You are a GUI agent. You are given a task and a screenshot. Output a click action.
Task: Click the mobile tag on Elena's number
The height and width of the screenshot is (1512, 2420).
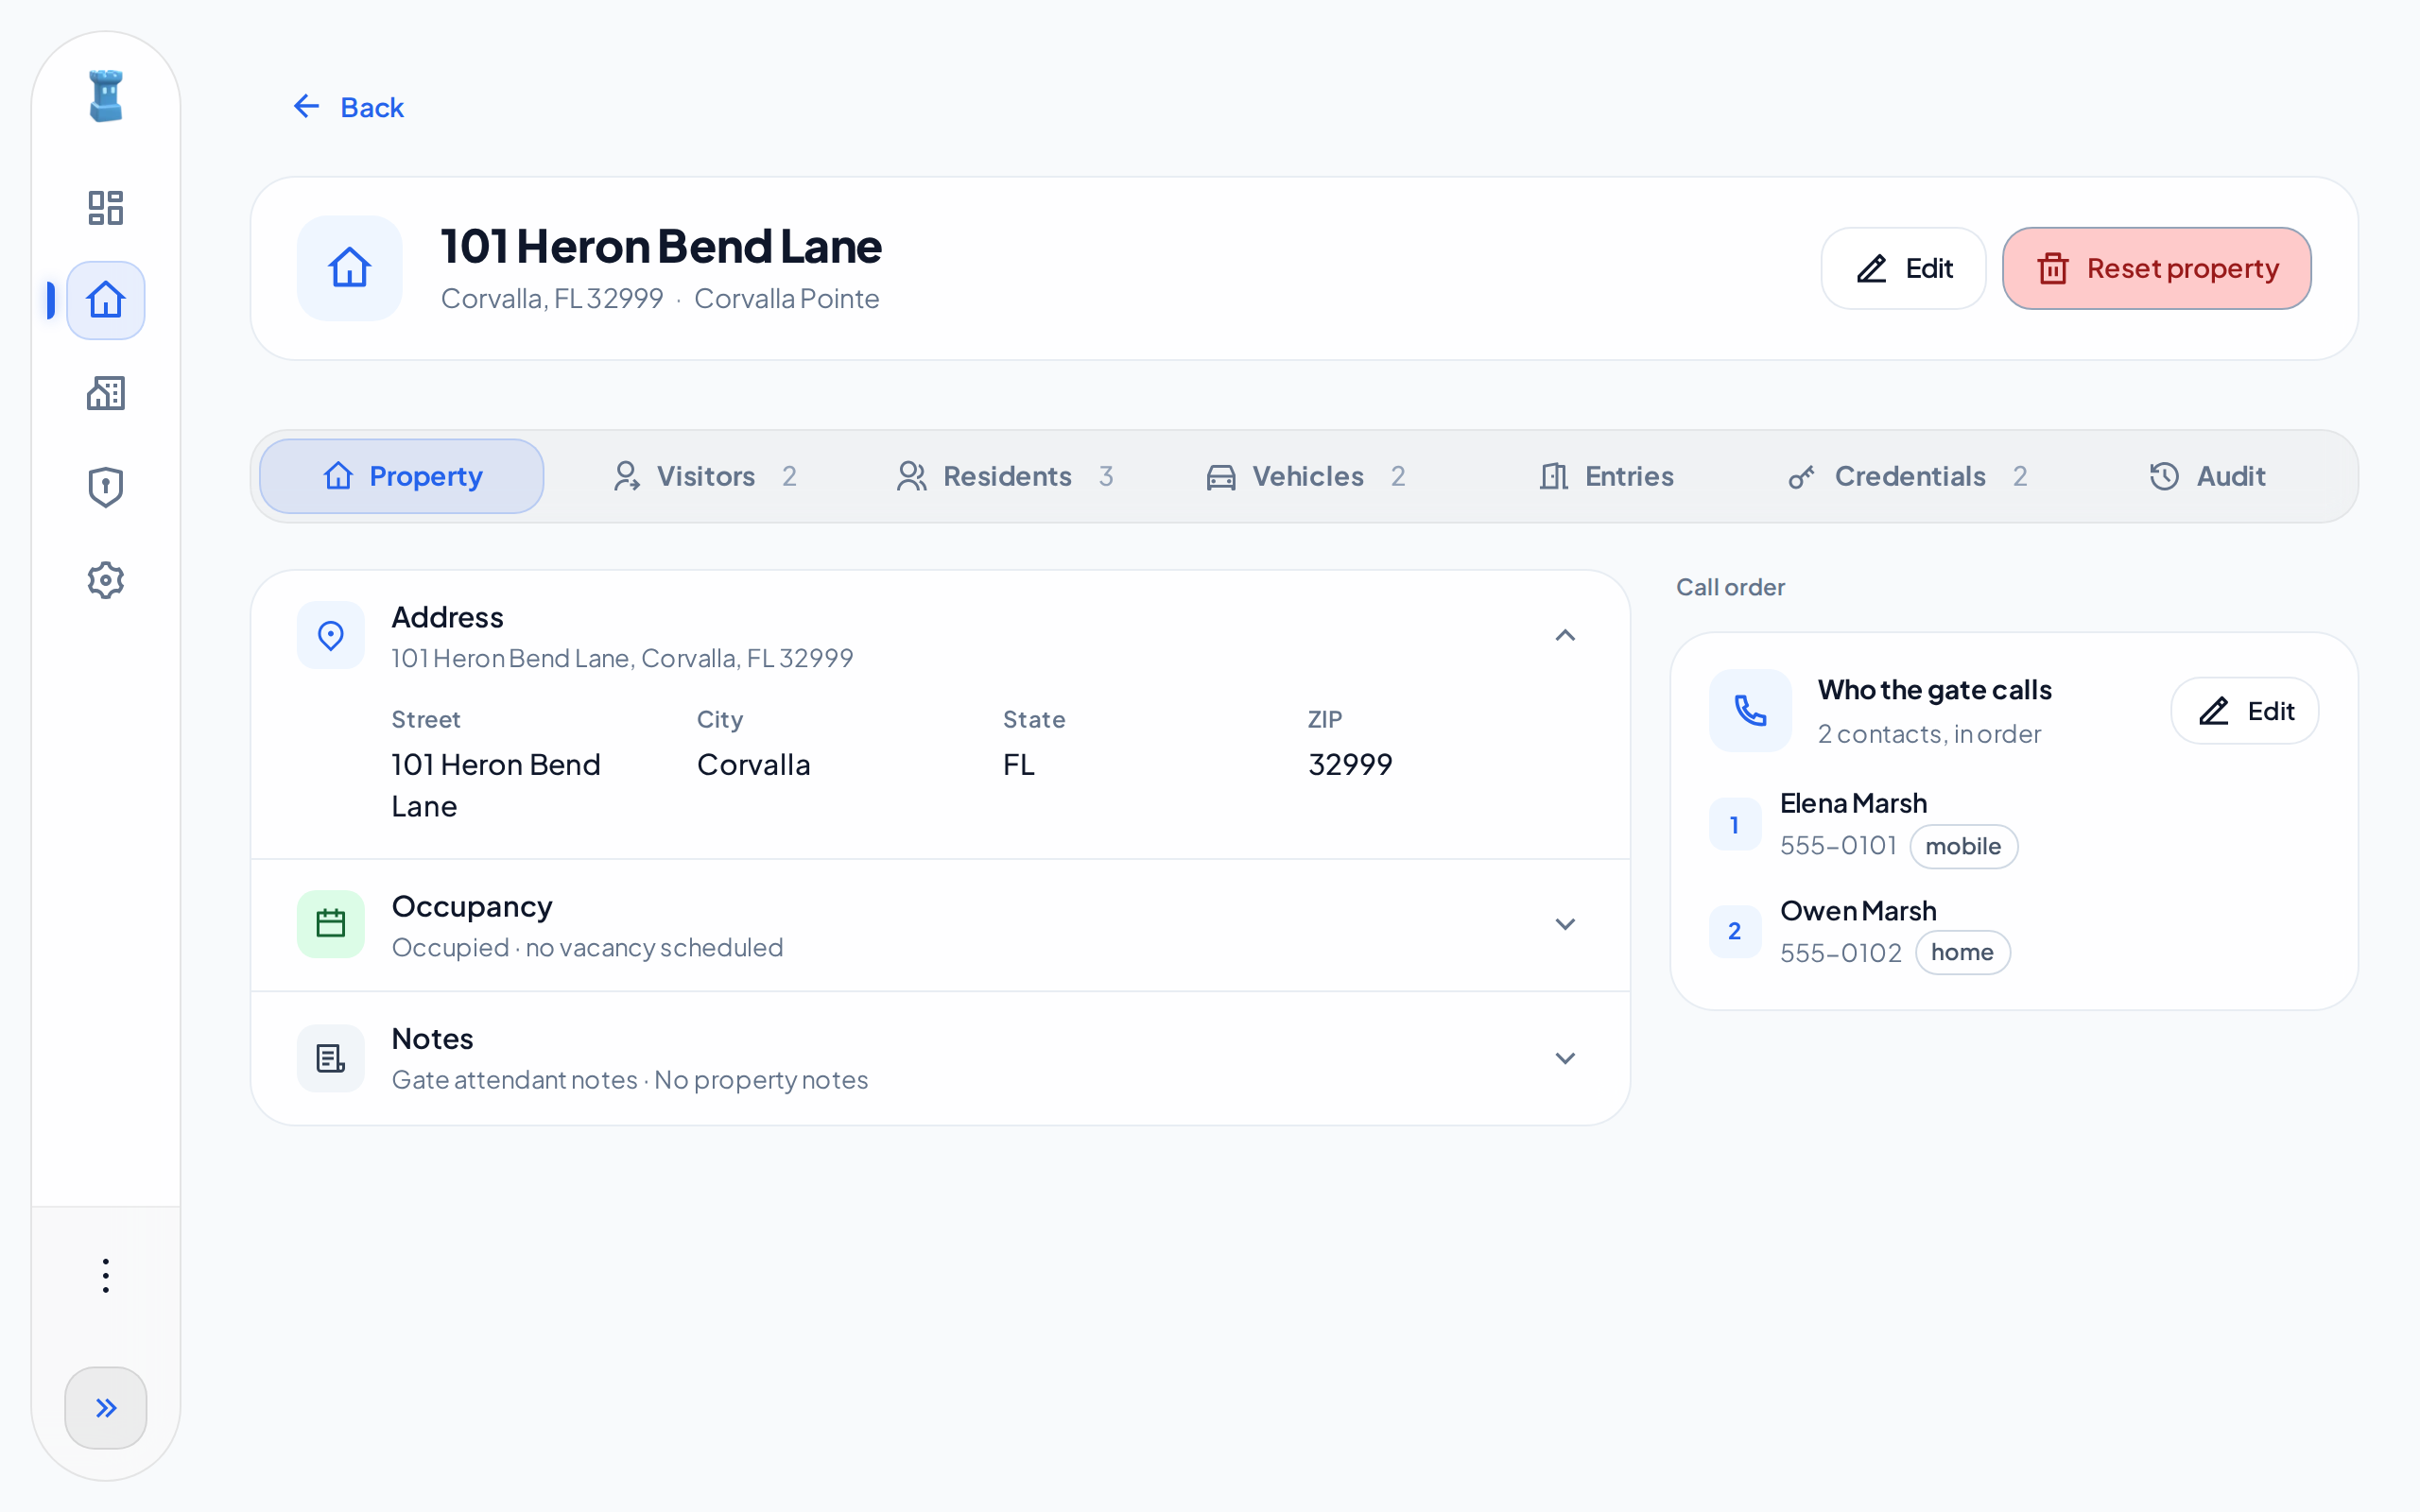[1963, 846]
